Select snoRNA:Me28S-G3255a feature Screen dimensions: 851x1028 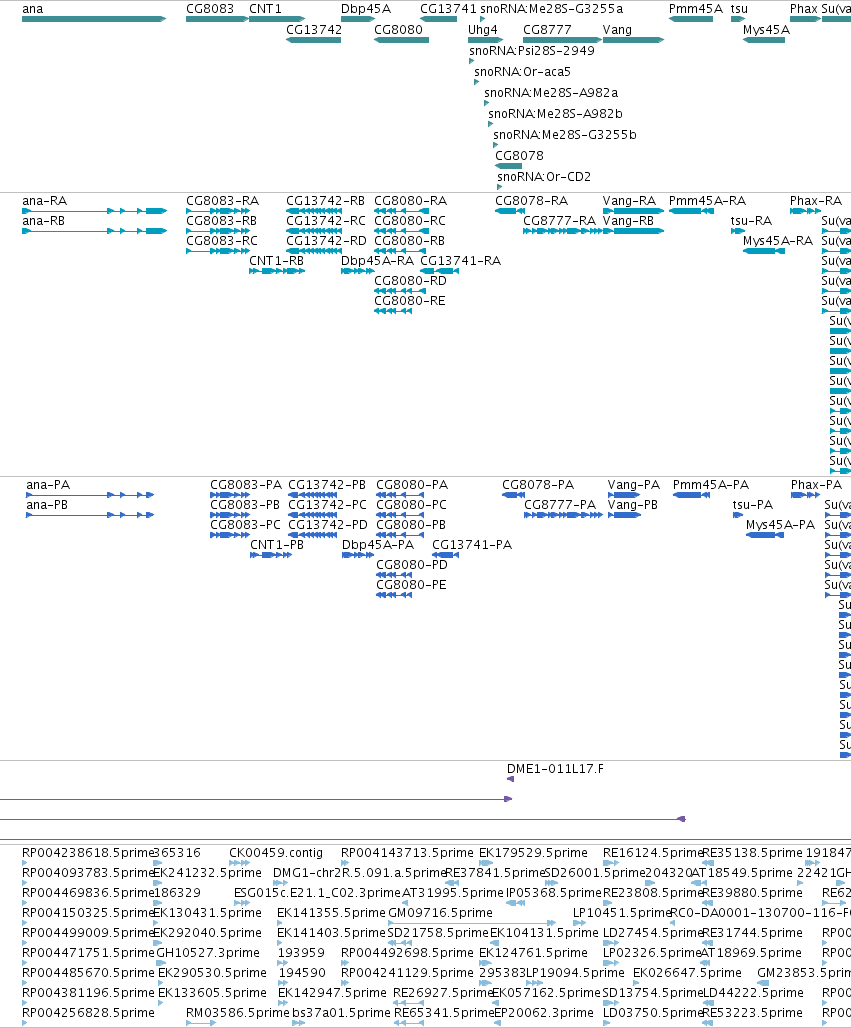pyautogui.click(x=483, y=19)
